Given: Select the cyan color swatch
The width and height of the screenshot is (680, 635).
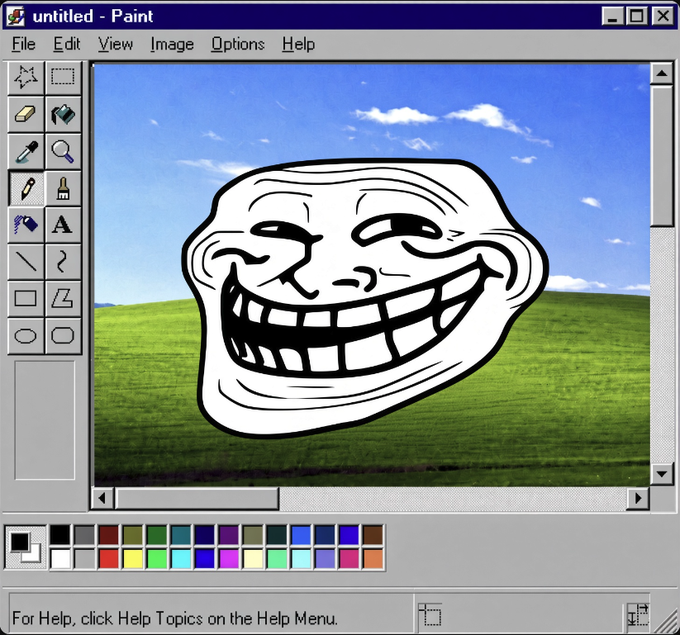Looking at the screenshot, I should click(181, 559).
